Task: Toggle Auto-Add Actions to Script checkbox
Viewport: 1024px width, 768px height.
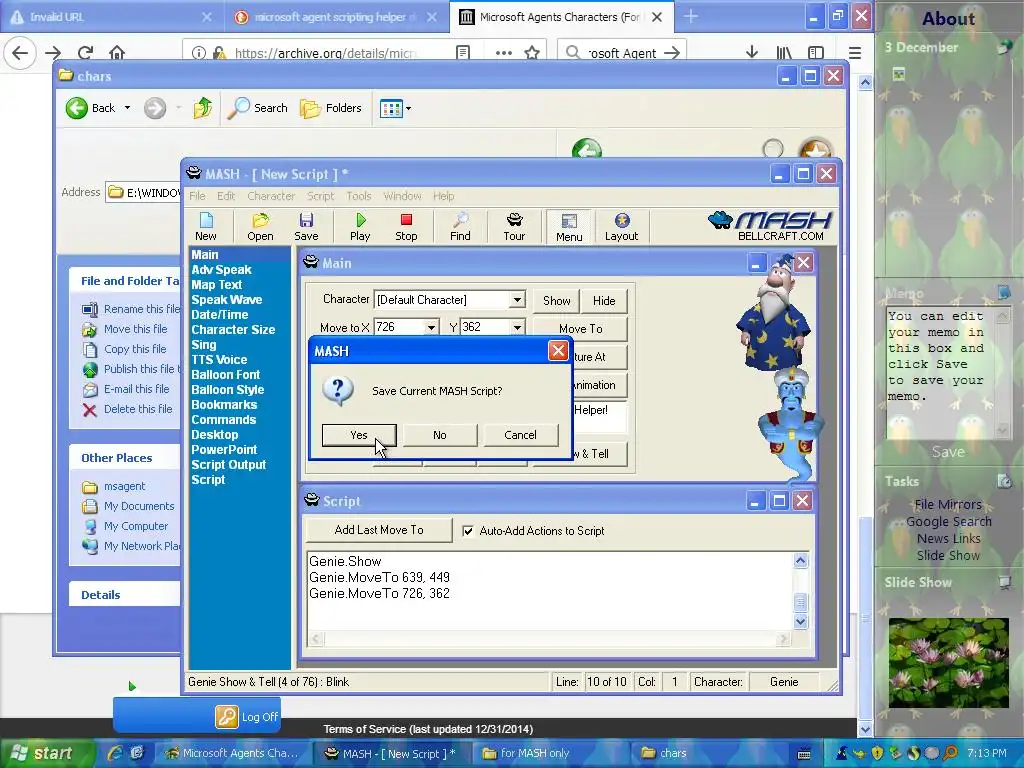Action: pos(468,531)
